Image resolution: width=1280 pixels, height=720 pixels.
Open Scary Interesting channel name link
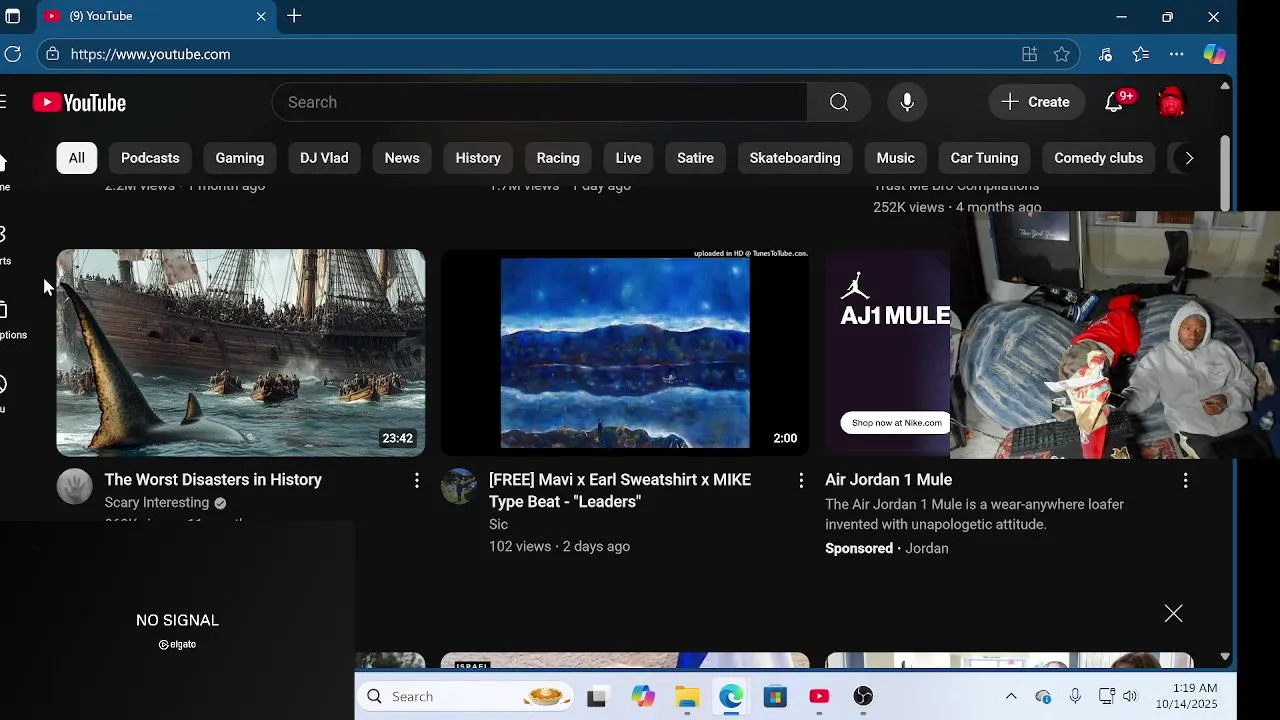click(x=157, y=503)
